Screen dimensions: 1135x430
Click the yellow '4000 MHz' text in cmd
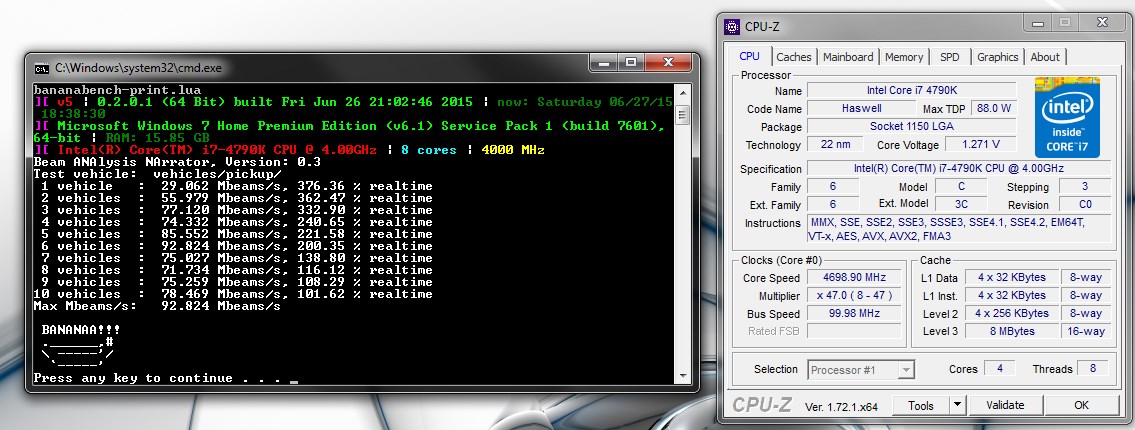512,150
